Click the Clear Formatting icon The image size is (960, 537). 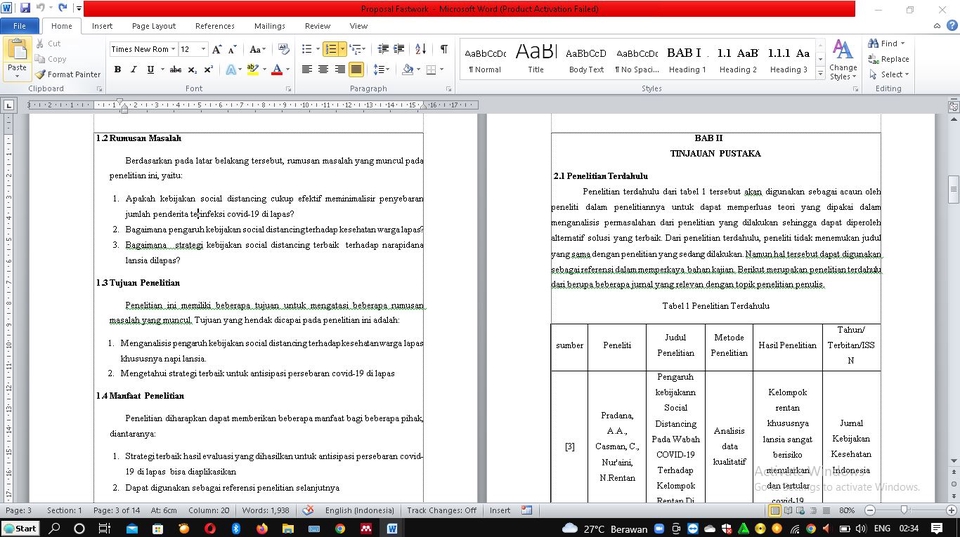pos(283,49)
